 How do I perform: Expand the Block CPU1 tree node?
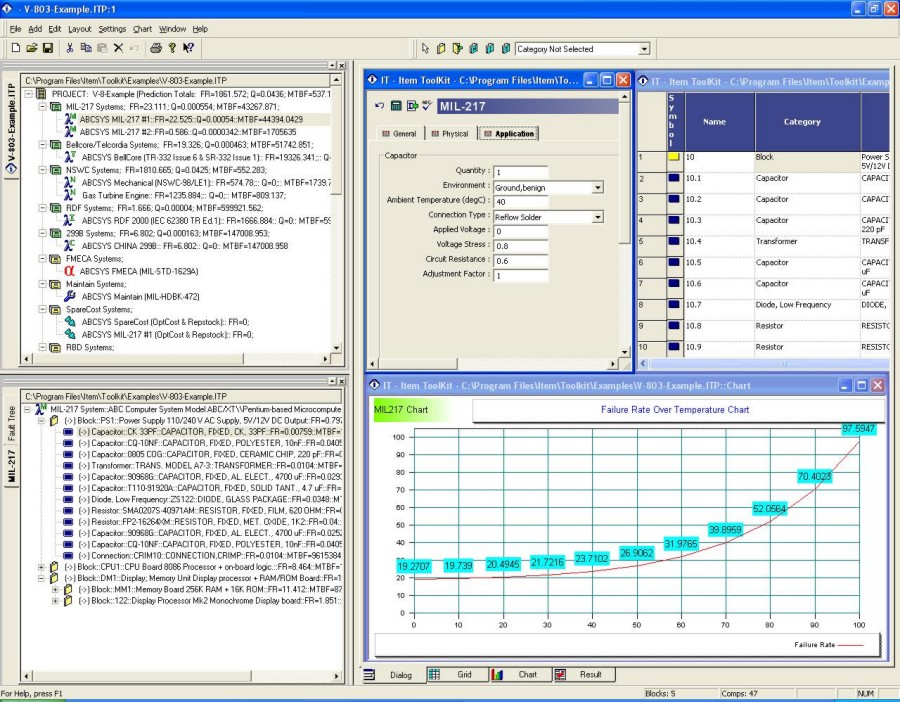41,567
